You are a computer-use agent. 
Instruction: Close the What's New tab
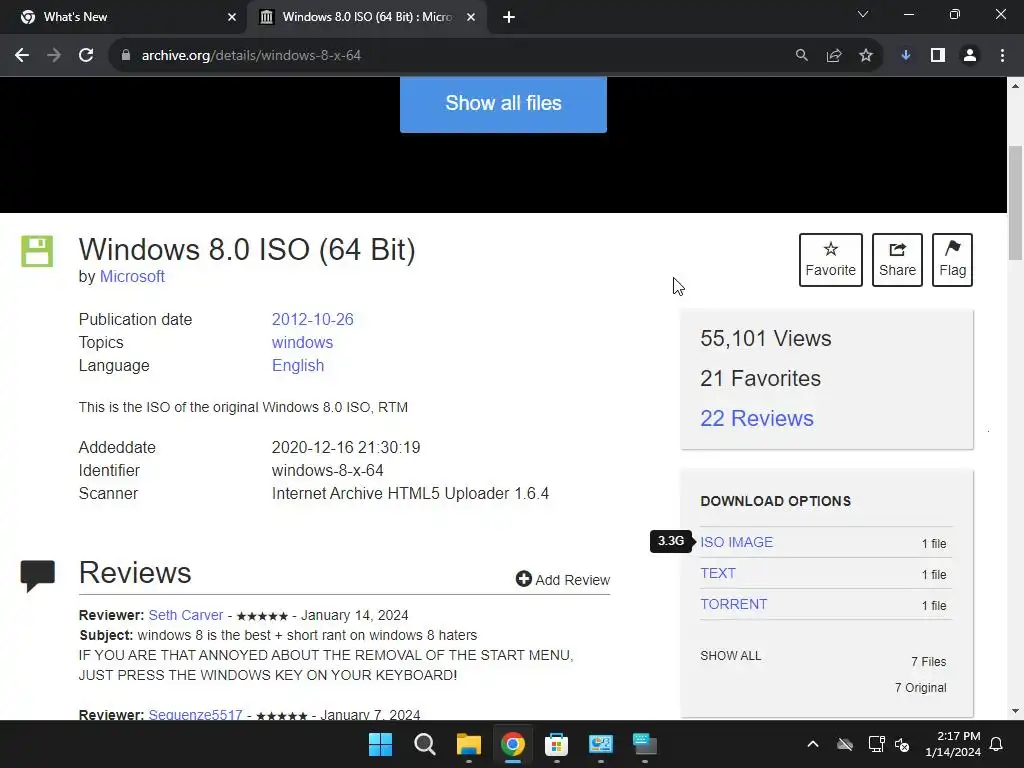pyautogui.click(x=232, y=17)
